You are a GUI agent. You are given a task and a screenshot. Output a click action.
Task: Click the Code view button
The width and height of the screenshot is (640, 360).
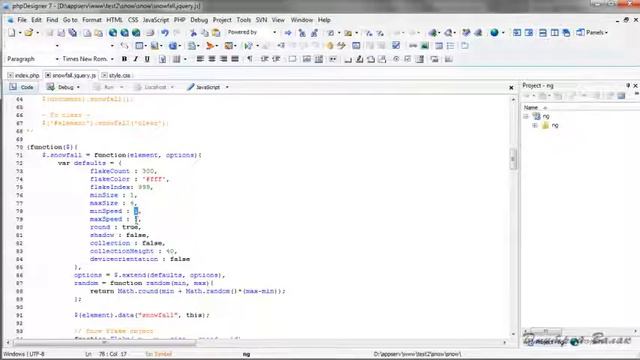22,87
